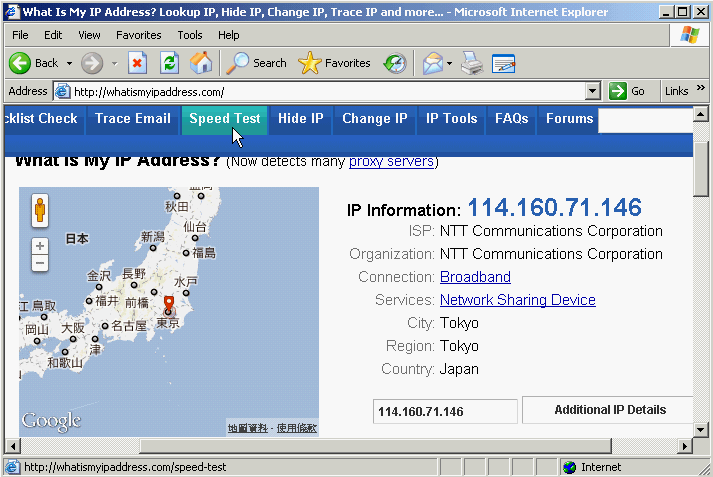713x477 pixels.
Task: Click the vertical scrollbar down arrow
Action: [x=701, y=429]
